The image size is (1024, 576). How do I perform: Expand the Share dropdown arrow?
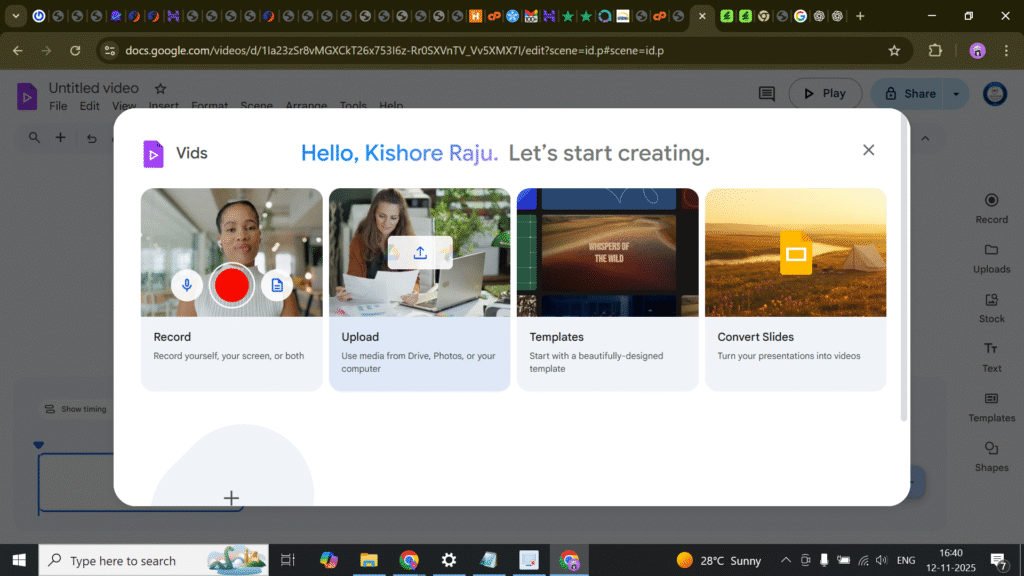tap(956, 94)
